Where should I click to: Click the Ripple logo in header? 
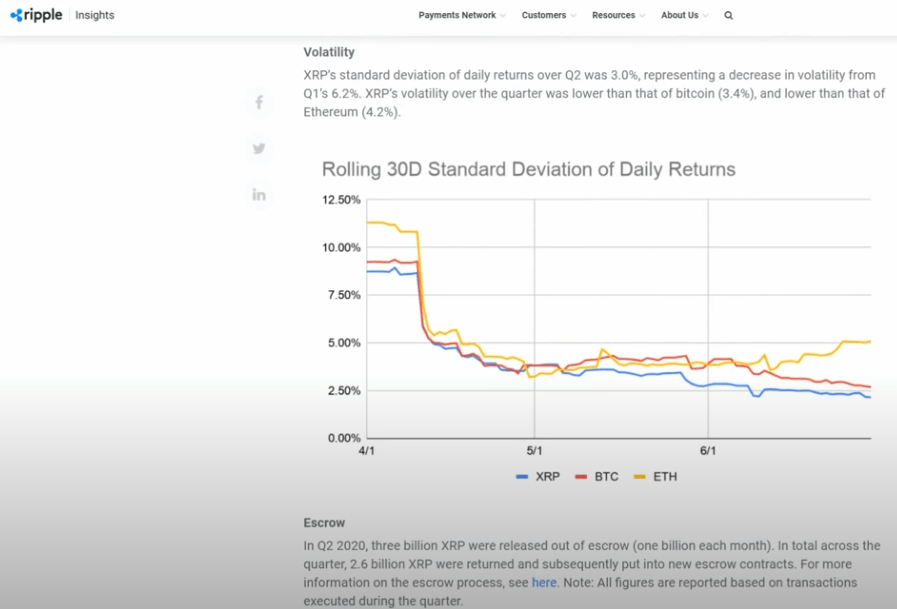36,15
